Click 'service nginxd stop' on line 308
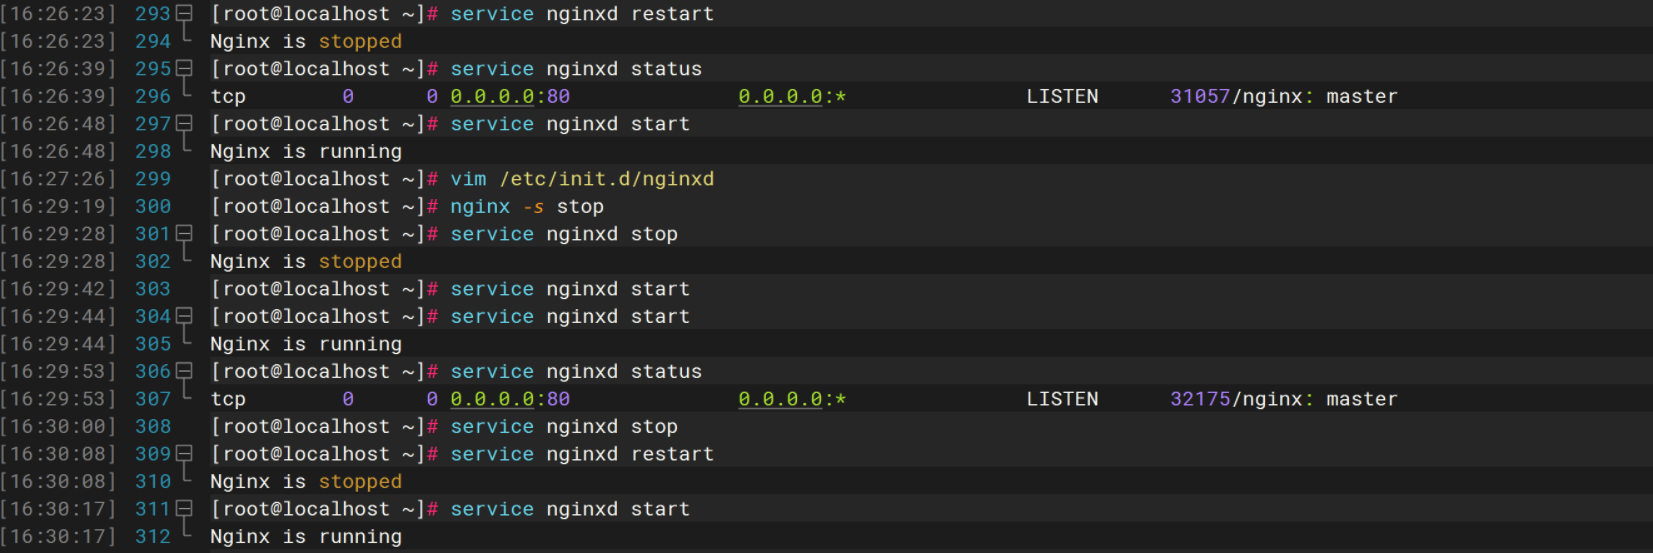 click(x=564, y=426)
